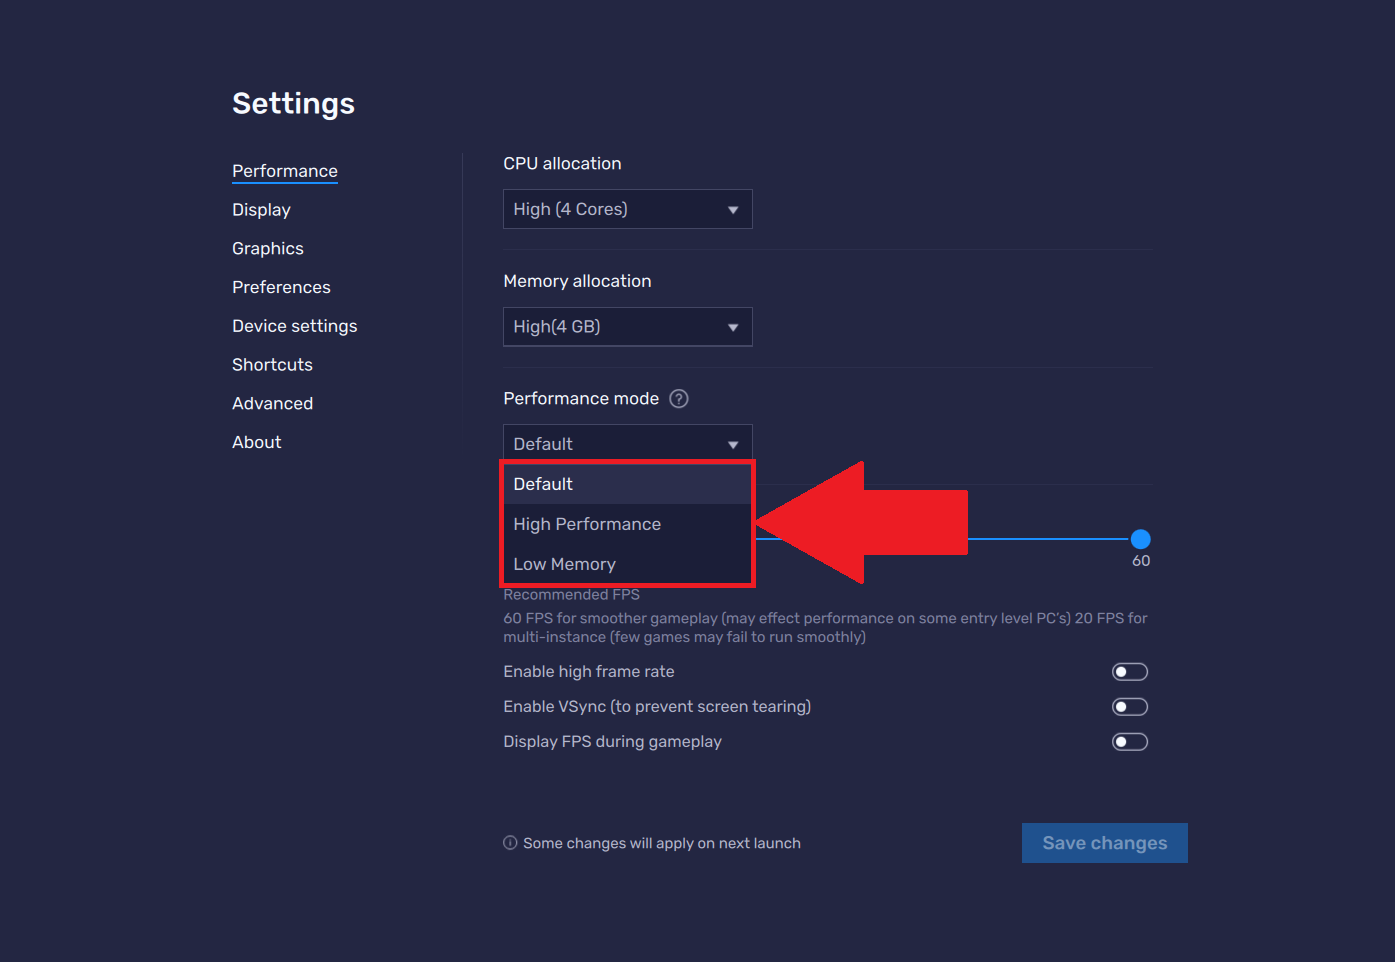Image resolution: width=1395 pixels, height=962 pixels.
Task: Collapse the Performance mode dropdown
Action: click(627, 443)
